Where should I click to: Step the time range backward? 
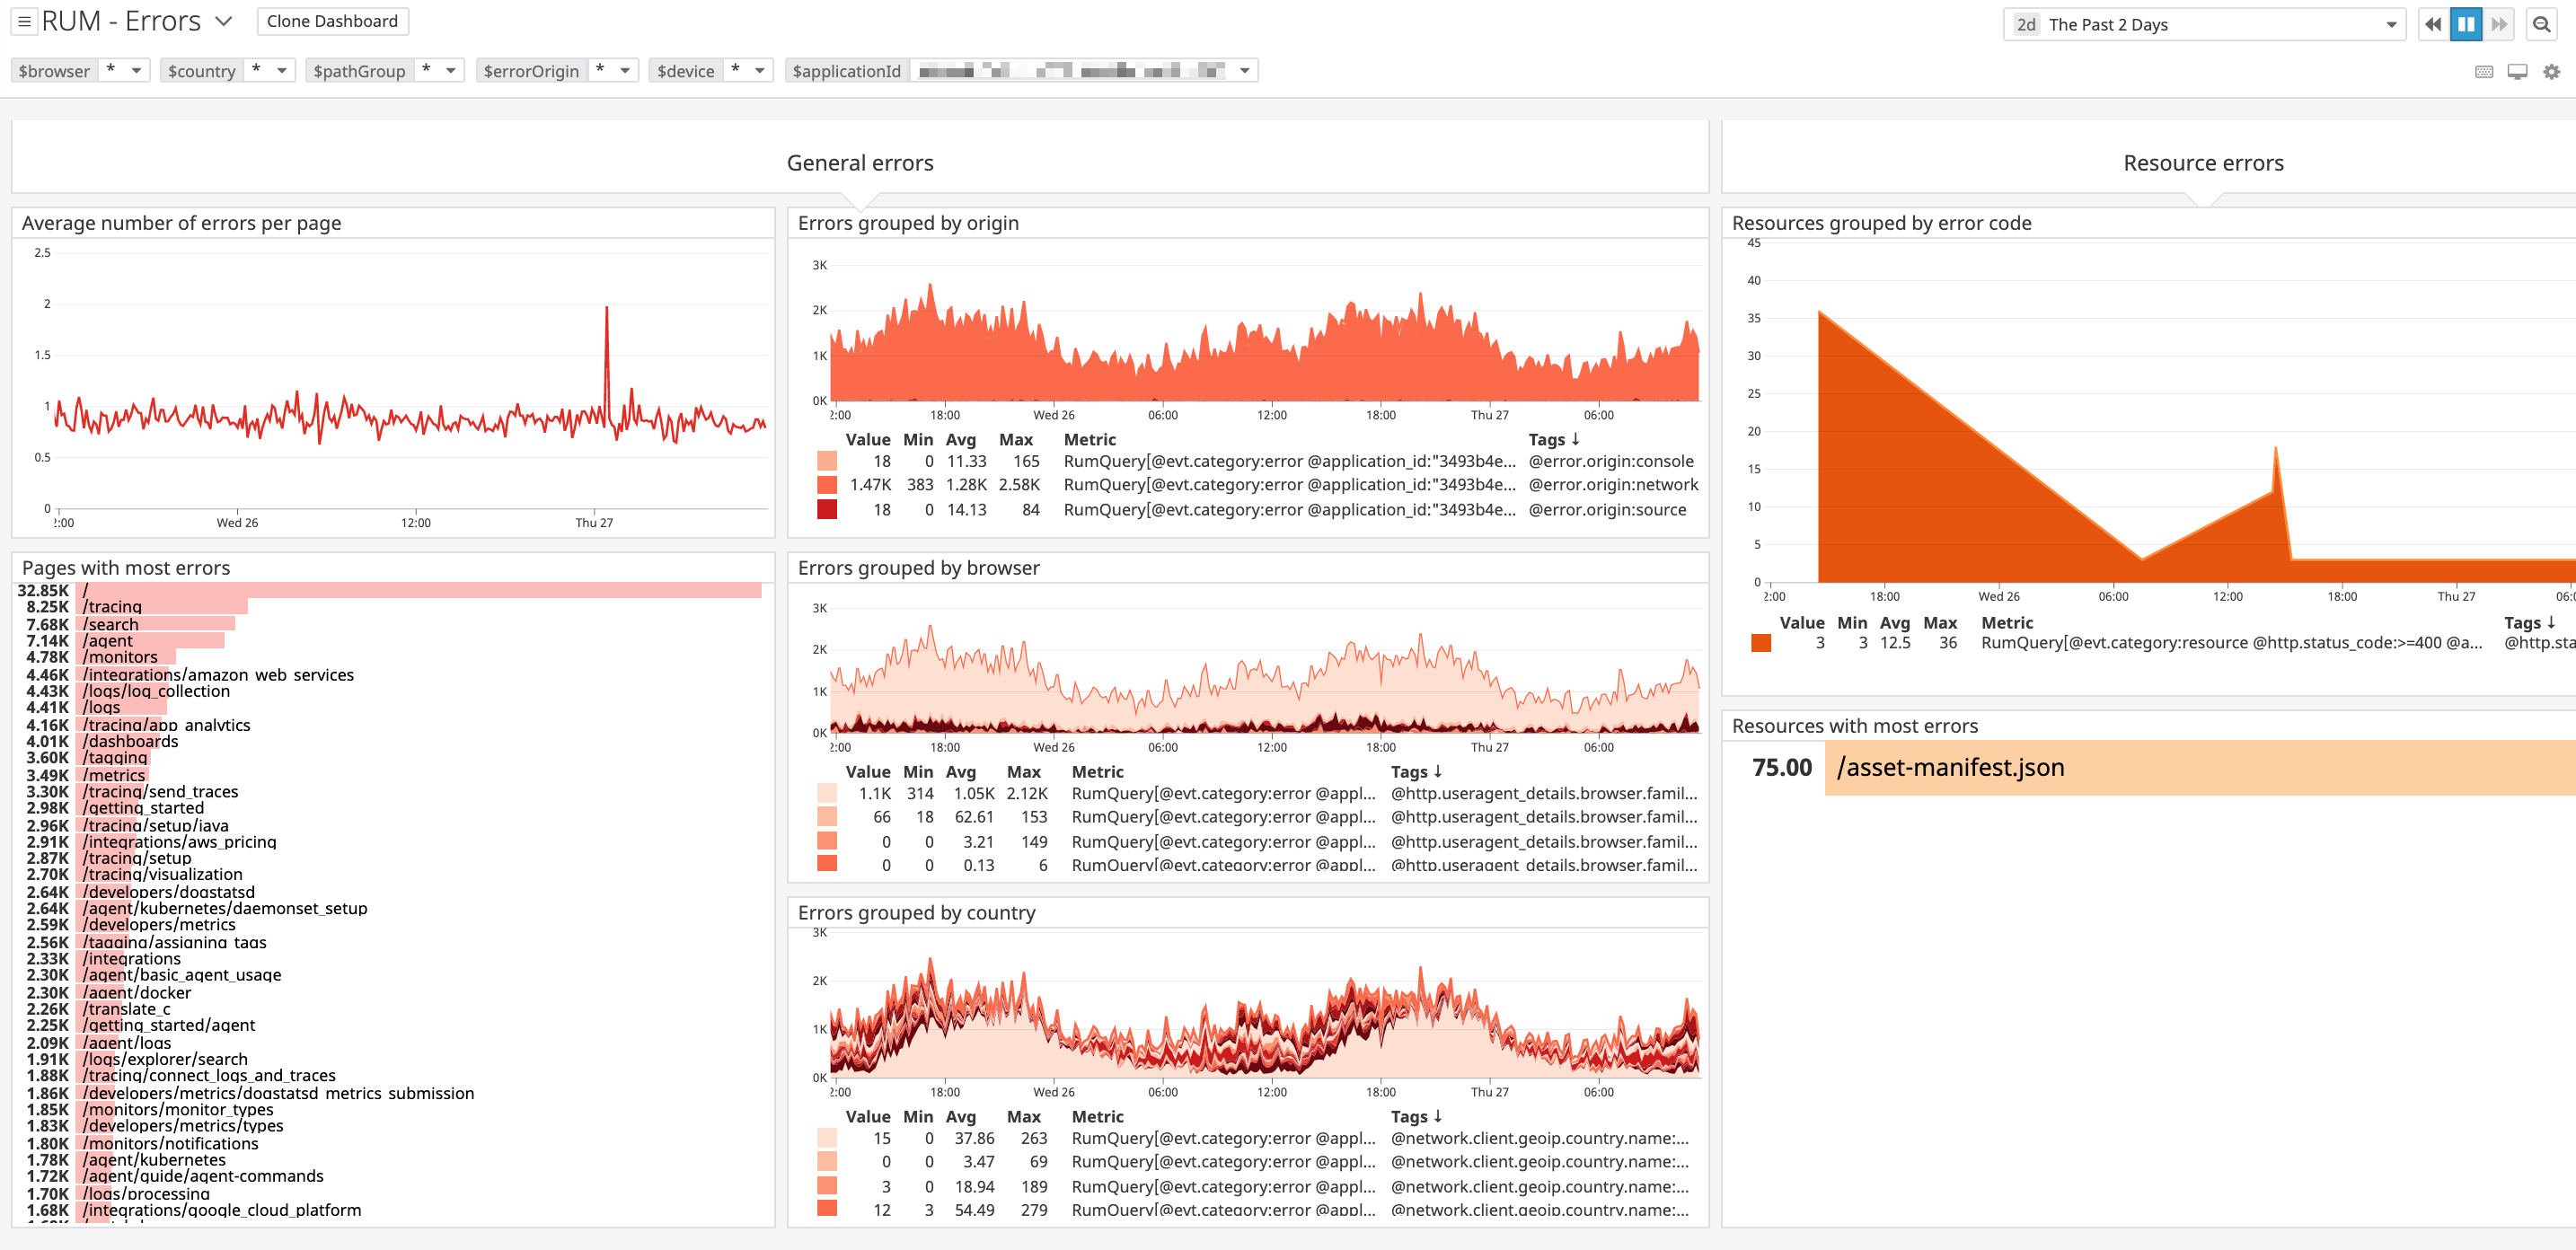point(2433,24)
